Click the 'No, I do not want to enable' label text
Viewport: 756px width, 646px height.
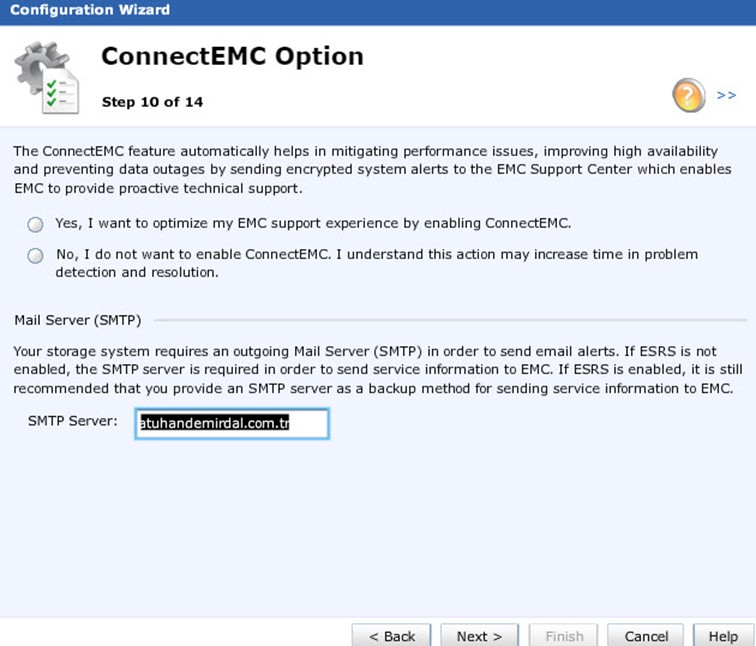(x=377, y=263)
